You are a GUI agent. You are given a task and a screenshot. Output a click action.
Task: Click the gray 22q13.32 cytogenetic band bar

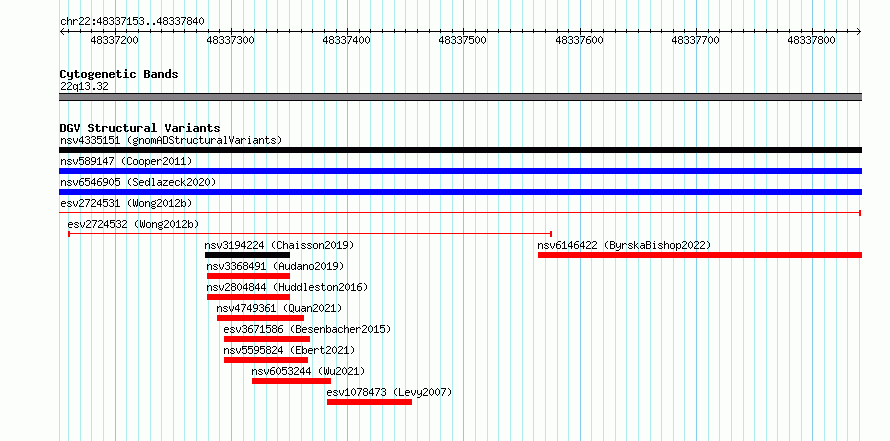(x=460, y=97)
